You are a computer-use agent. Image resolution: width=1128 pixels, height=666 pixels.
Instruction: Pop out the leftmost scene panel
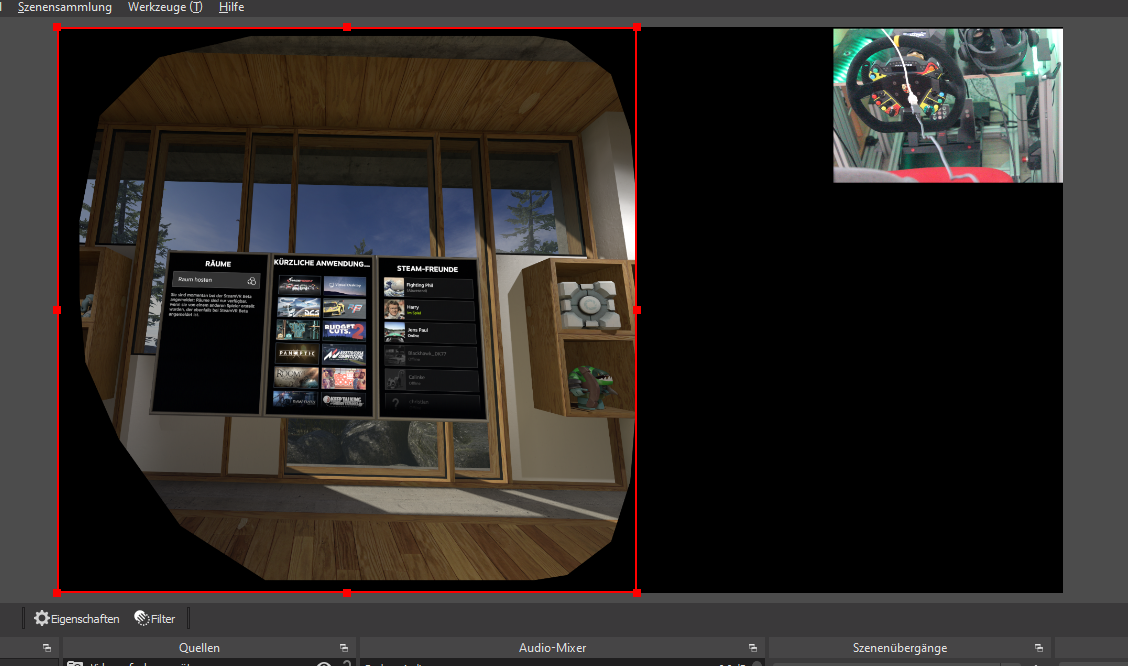[x=47, y=647]
